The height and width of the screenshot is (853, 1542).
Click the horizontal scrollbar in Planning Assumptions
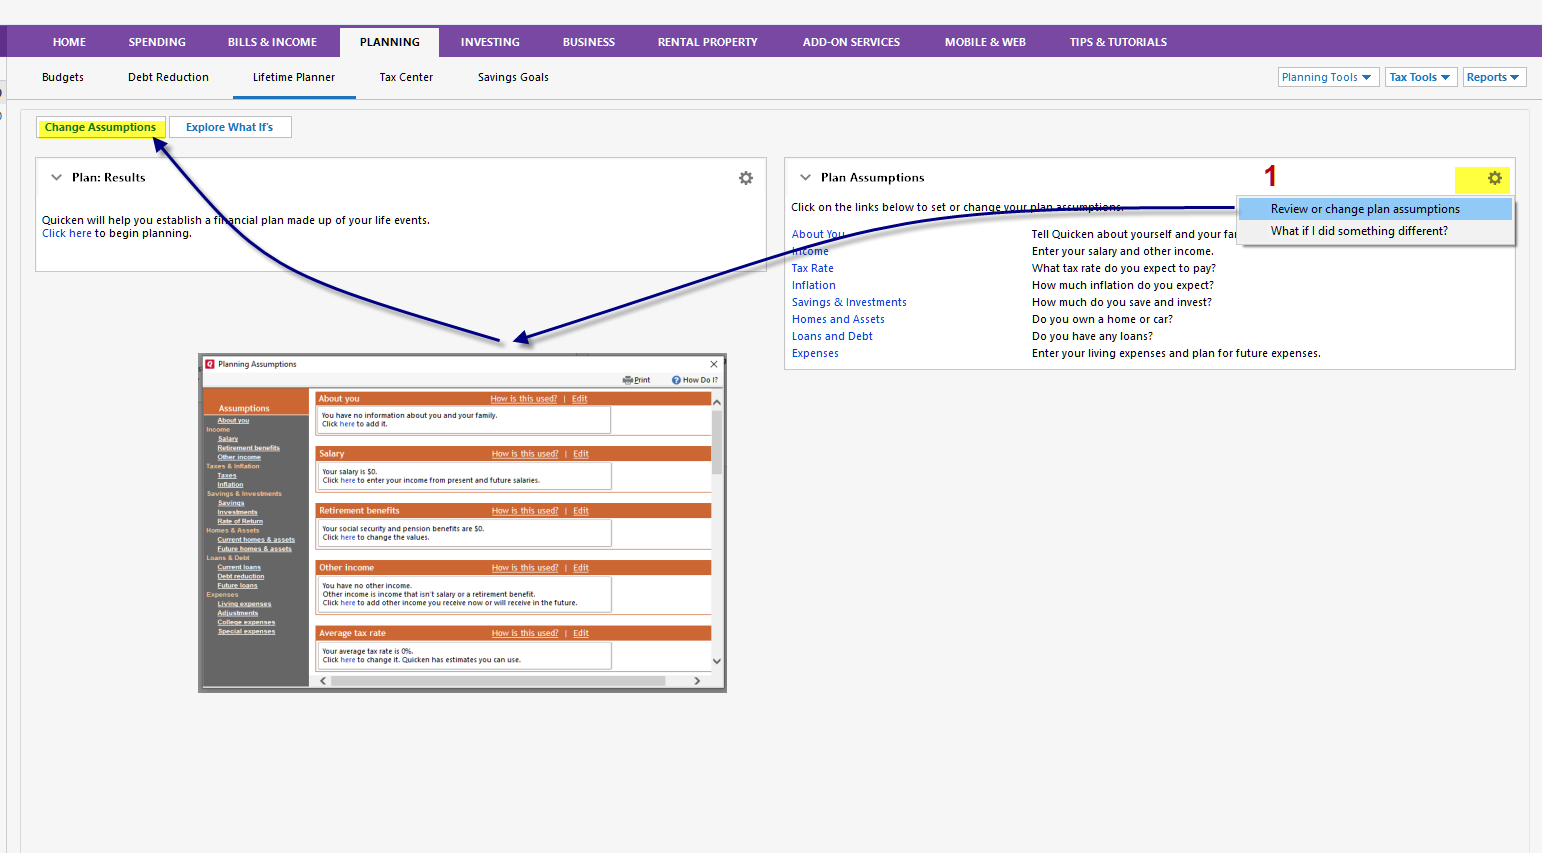tap(498, 681)
